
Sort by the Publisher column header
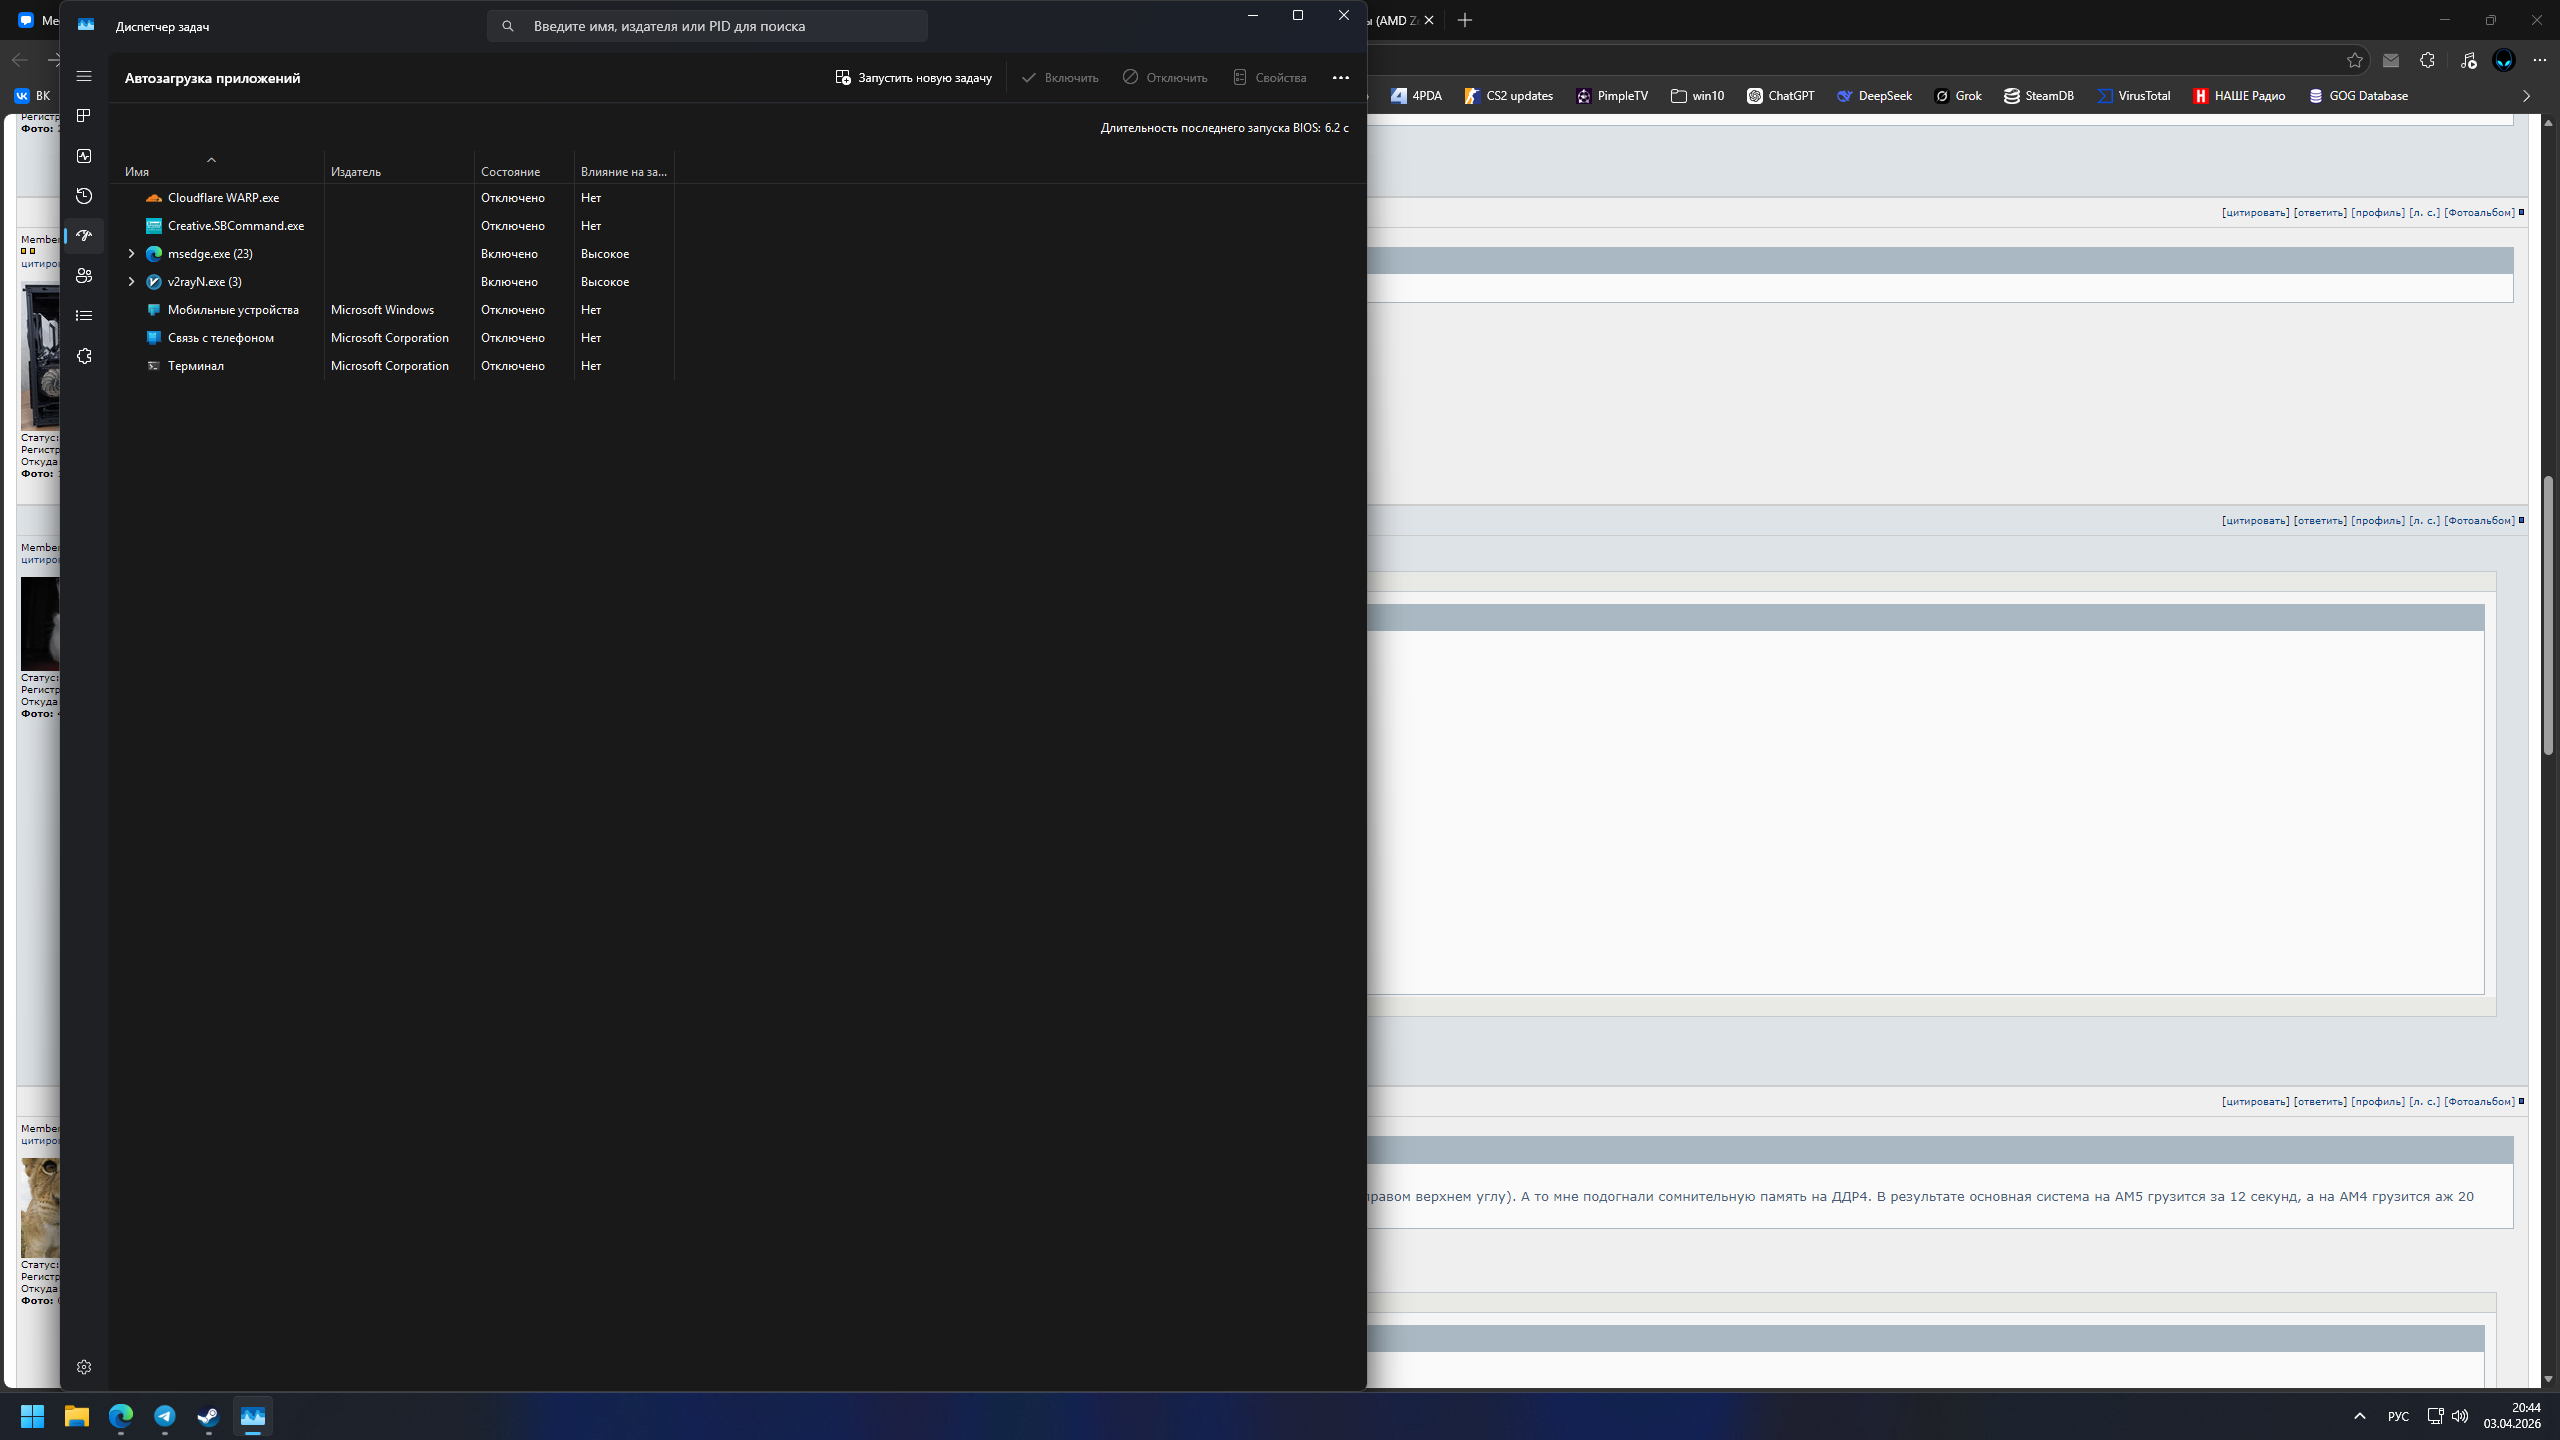tap(356, 172)
